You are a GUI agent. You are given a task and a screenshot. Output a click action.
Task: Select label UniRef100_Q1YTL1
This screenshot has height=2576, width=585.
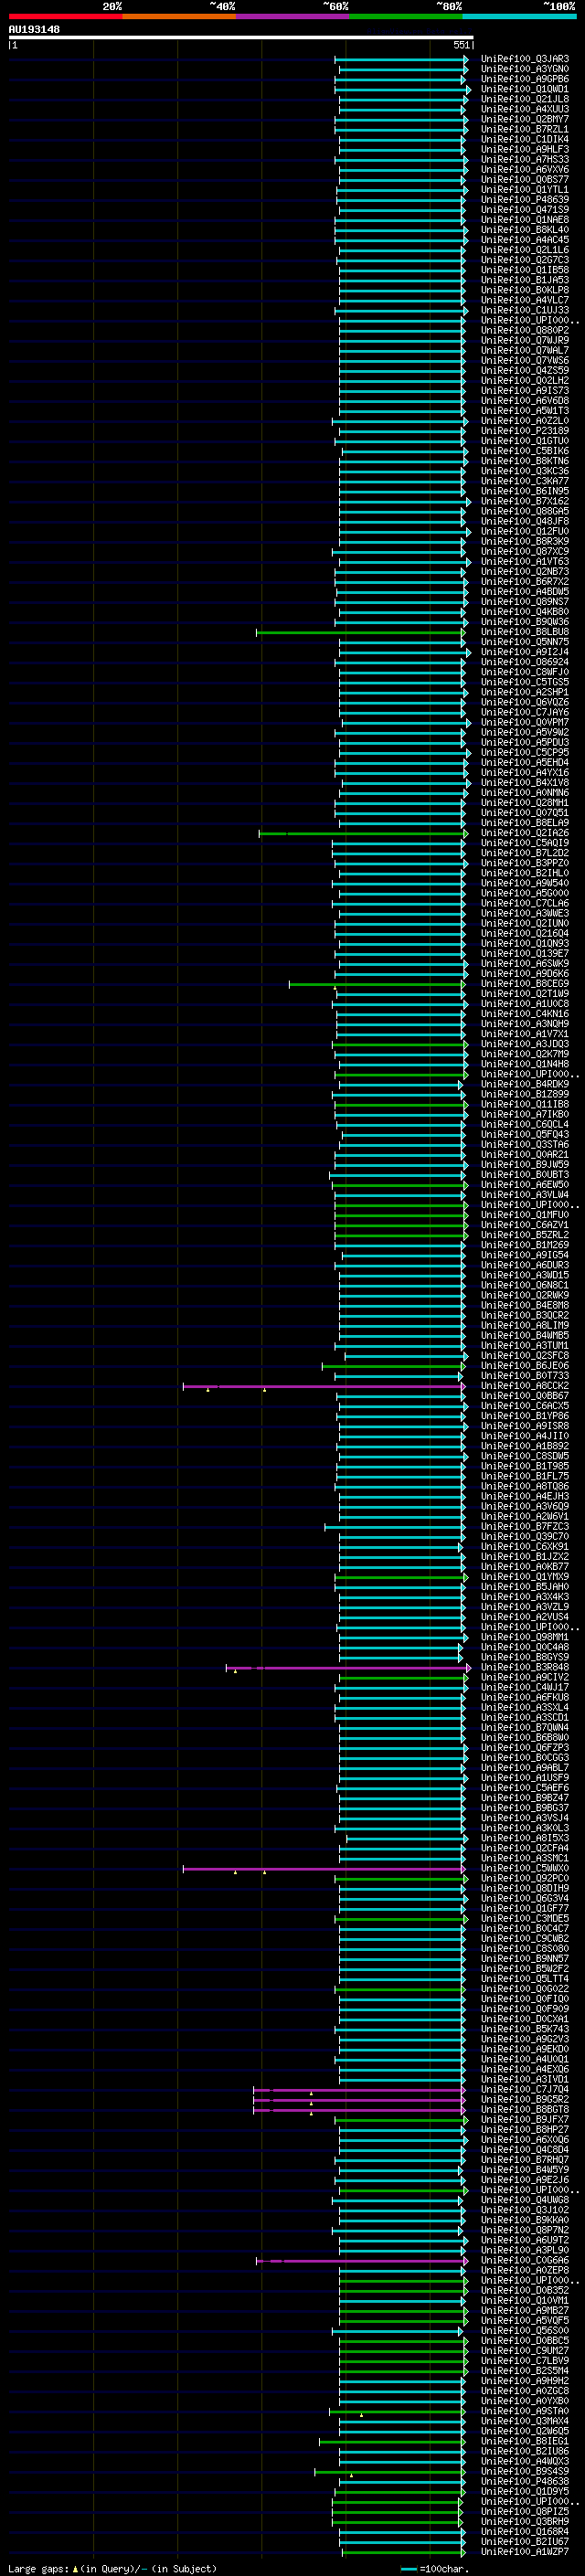coord(525,189)
